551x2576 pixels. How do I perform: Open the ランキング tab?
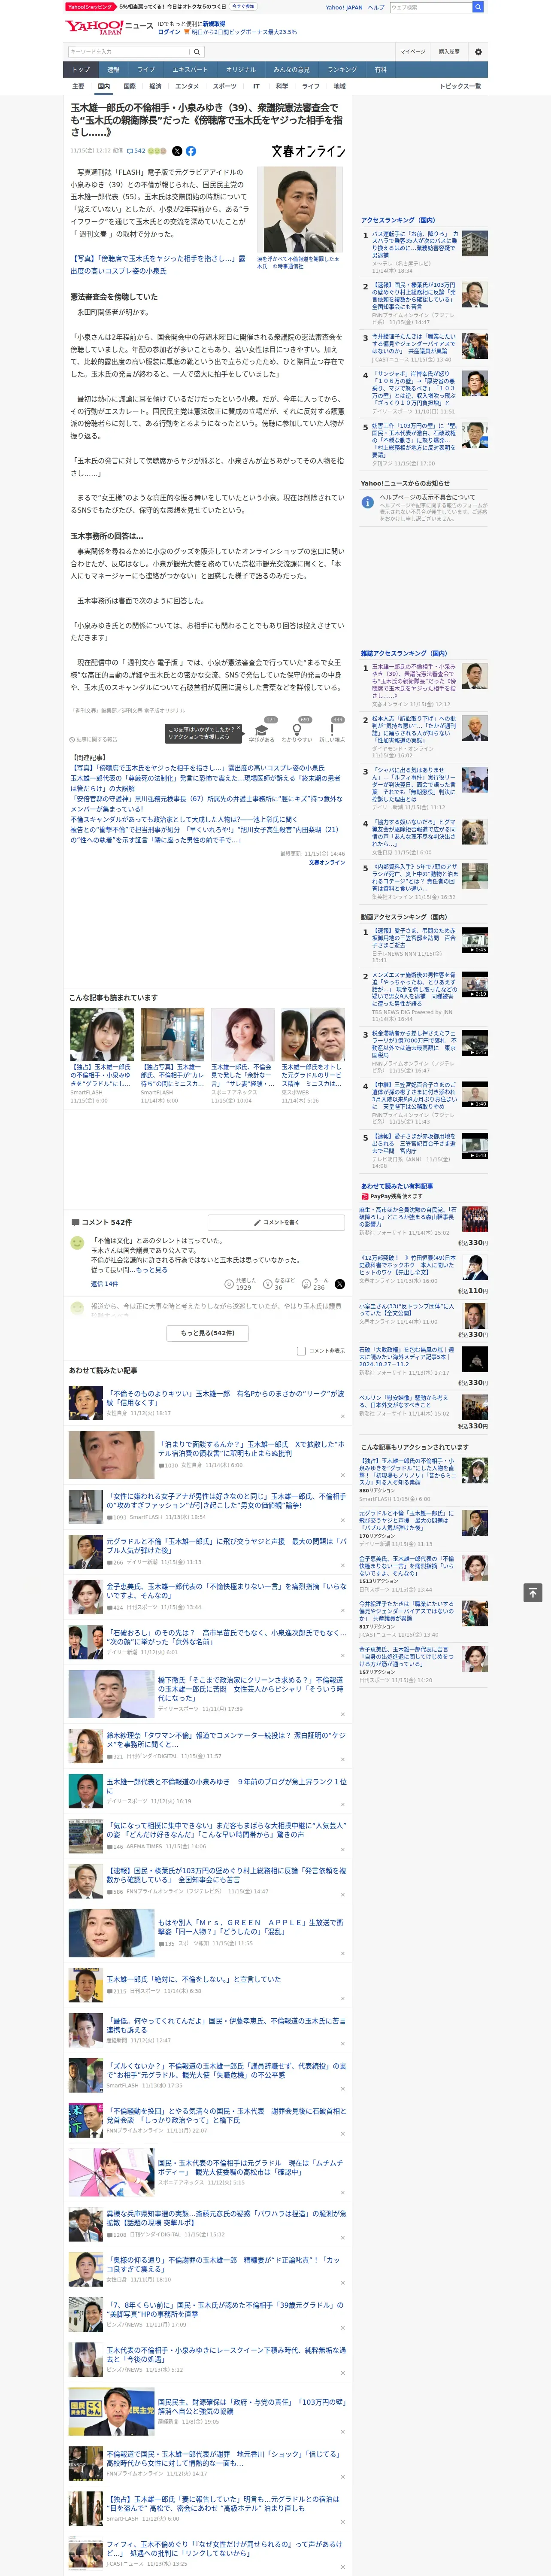point(342,70)
